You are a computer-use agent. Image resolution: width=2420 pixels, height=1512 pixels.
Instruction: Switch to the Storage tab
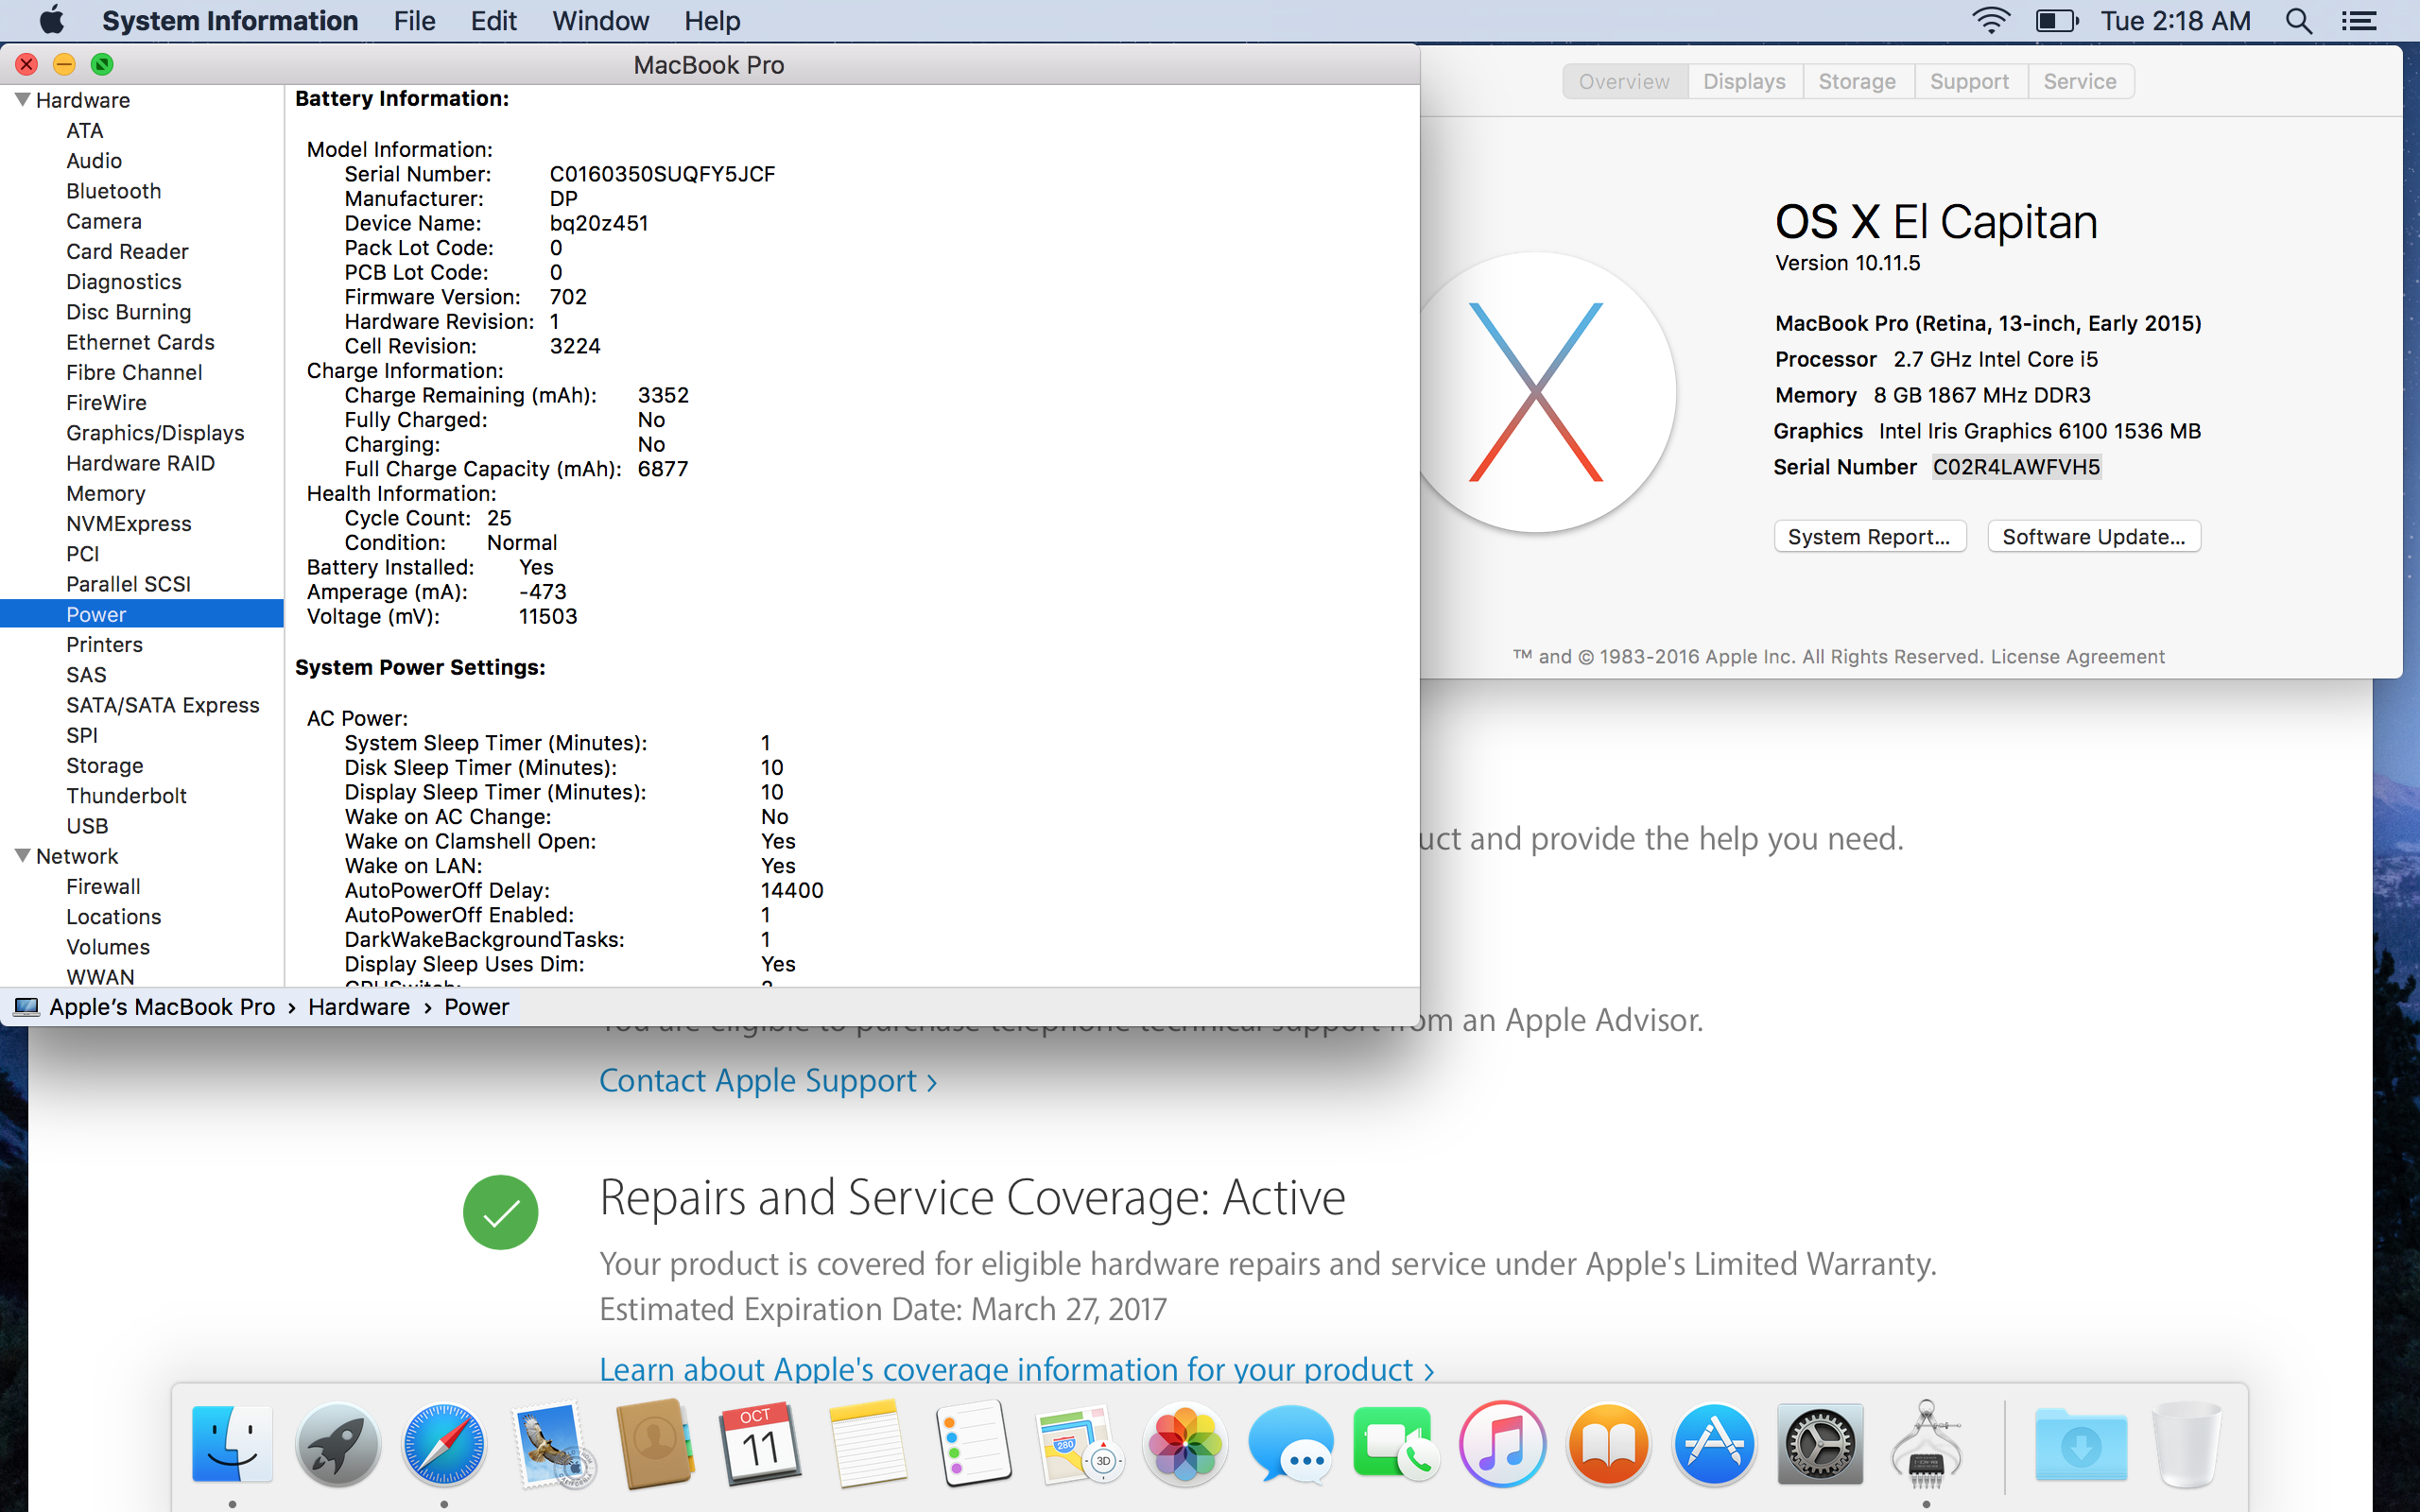(1856, 81)
